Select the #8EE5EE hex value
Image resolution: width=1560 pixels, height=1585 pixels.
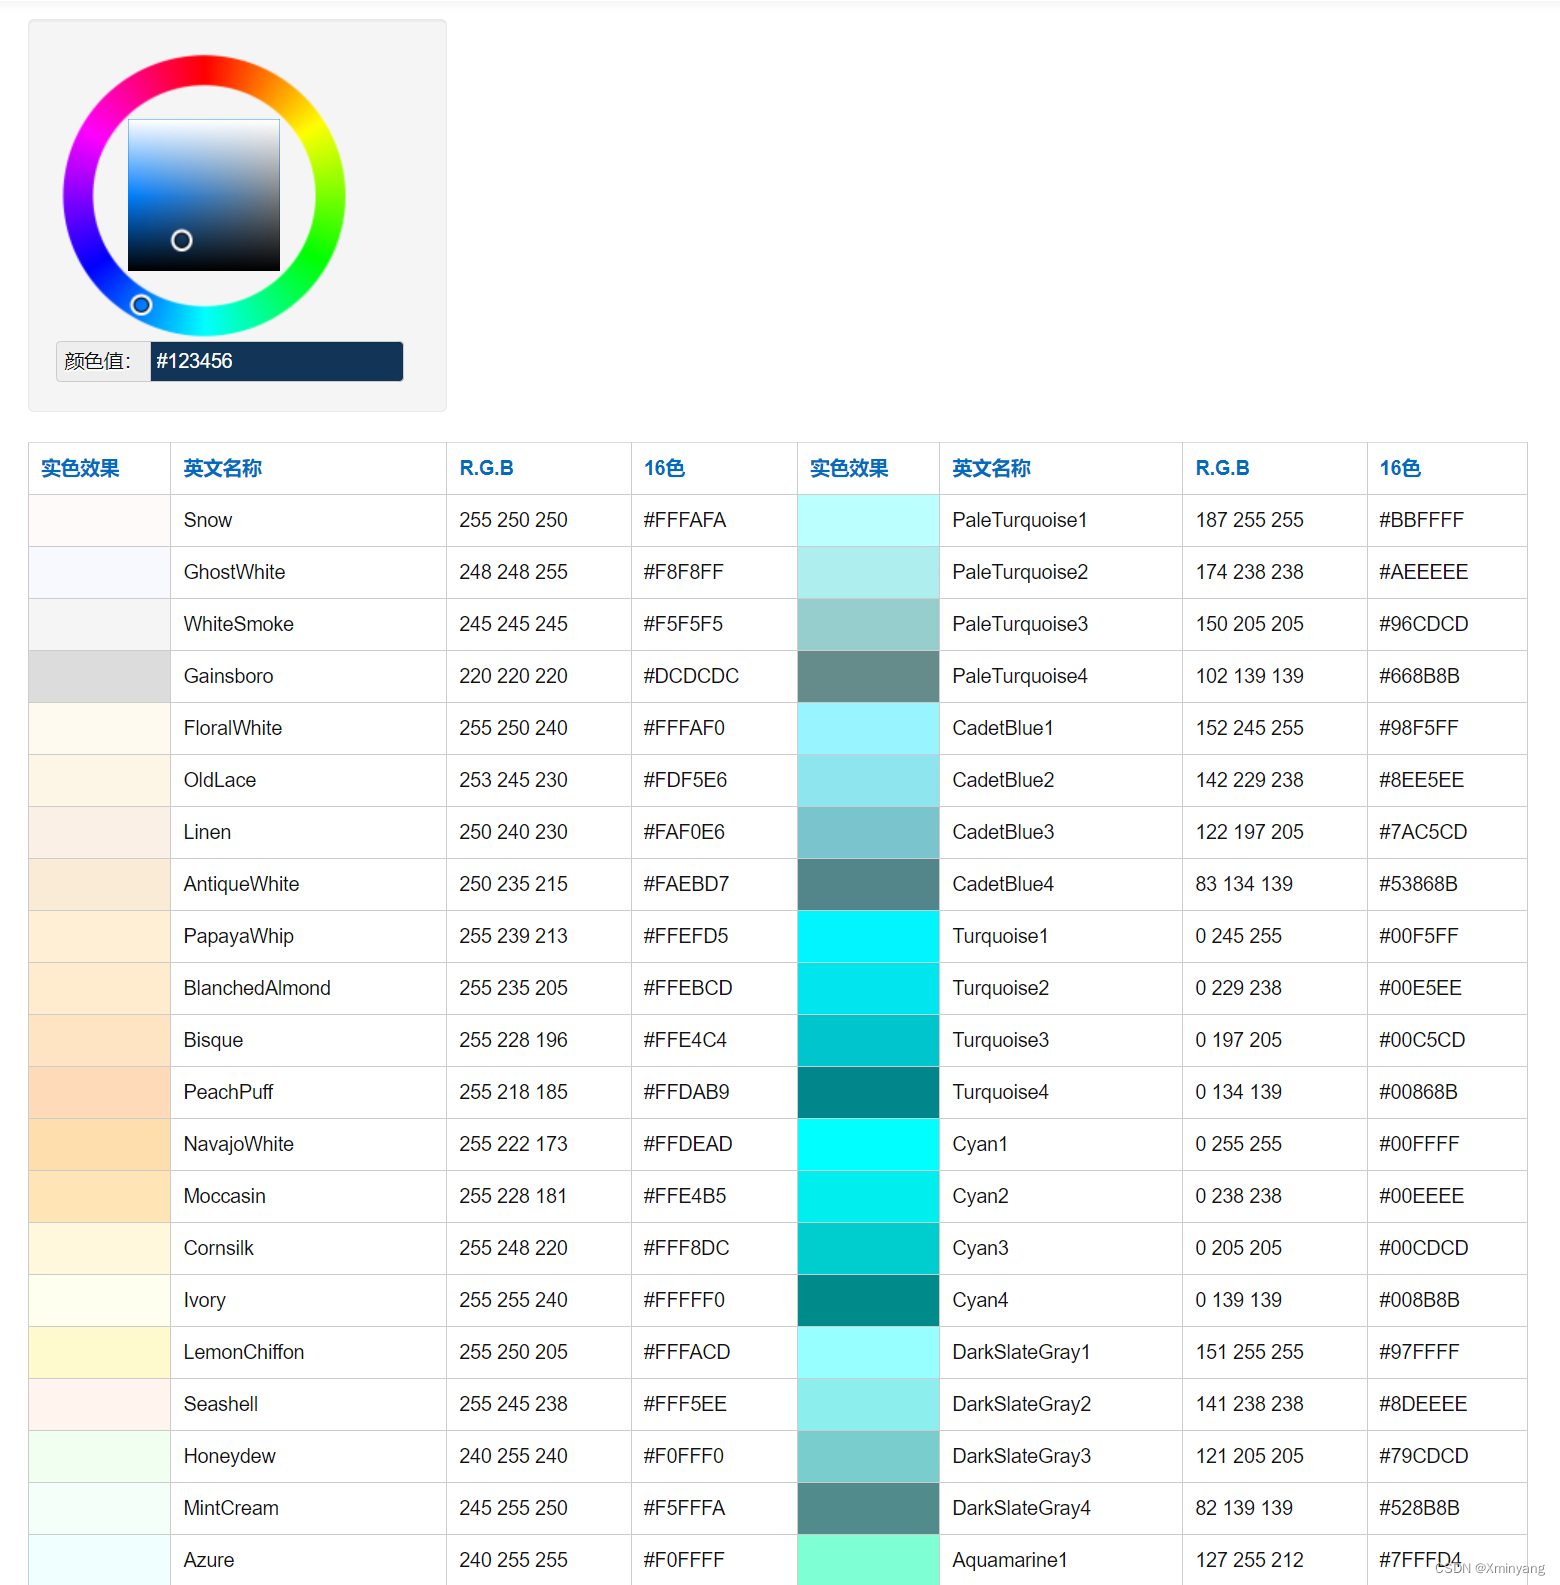1421,780
